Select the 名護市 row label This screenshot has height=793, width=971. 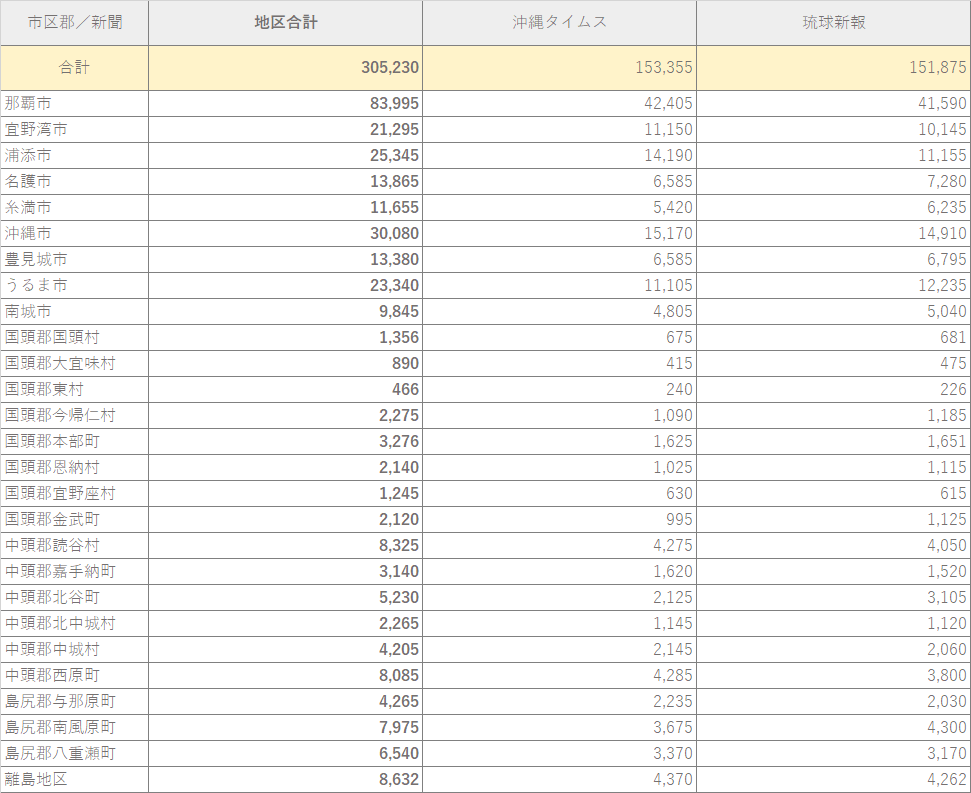[28, 181]
